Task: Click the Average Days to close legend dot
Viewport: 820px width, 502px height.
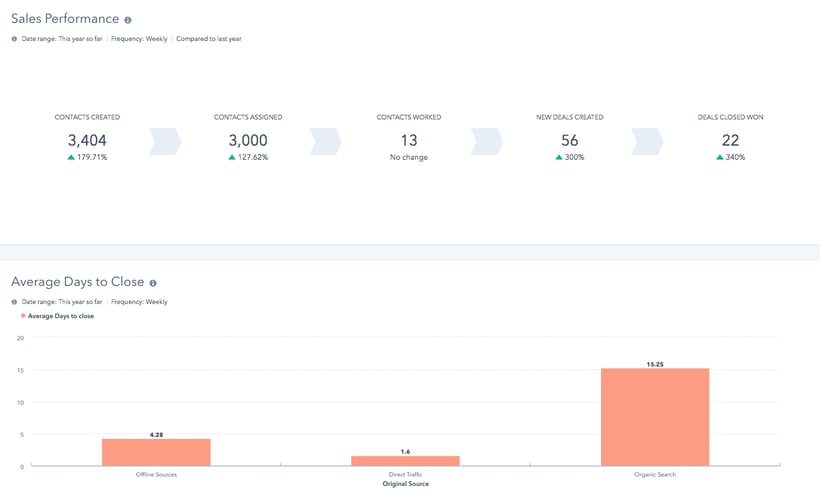Action: pos(23,315)
